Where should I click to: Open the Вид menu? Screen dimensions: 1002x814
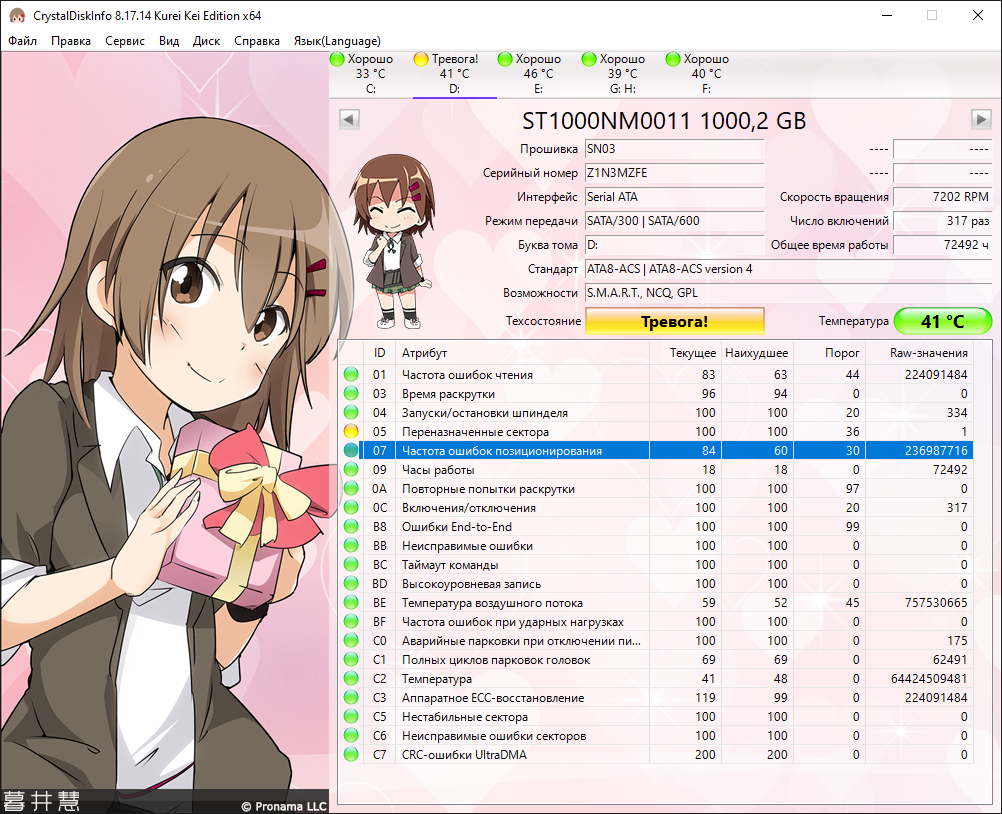click(x=169, y=41)
